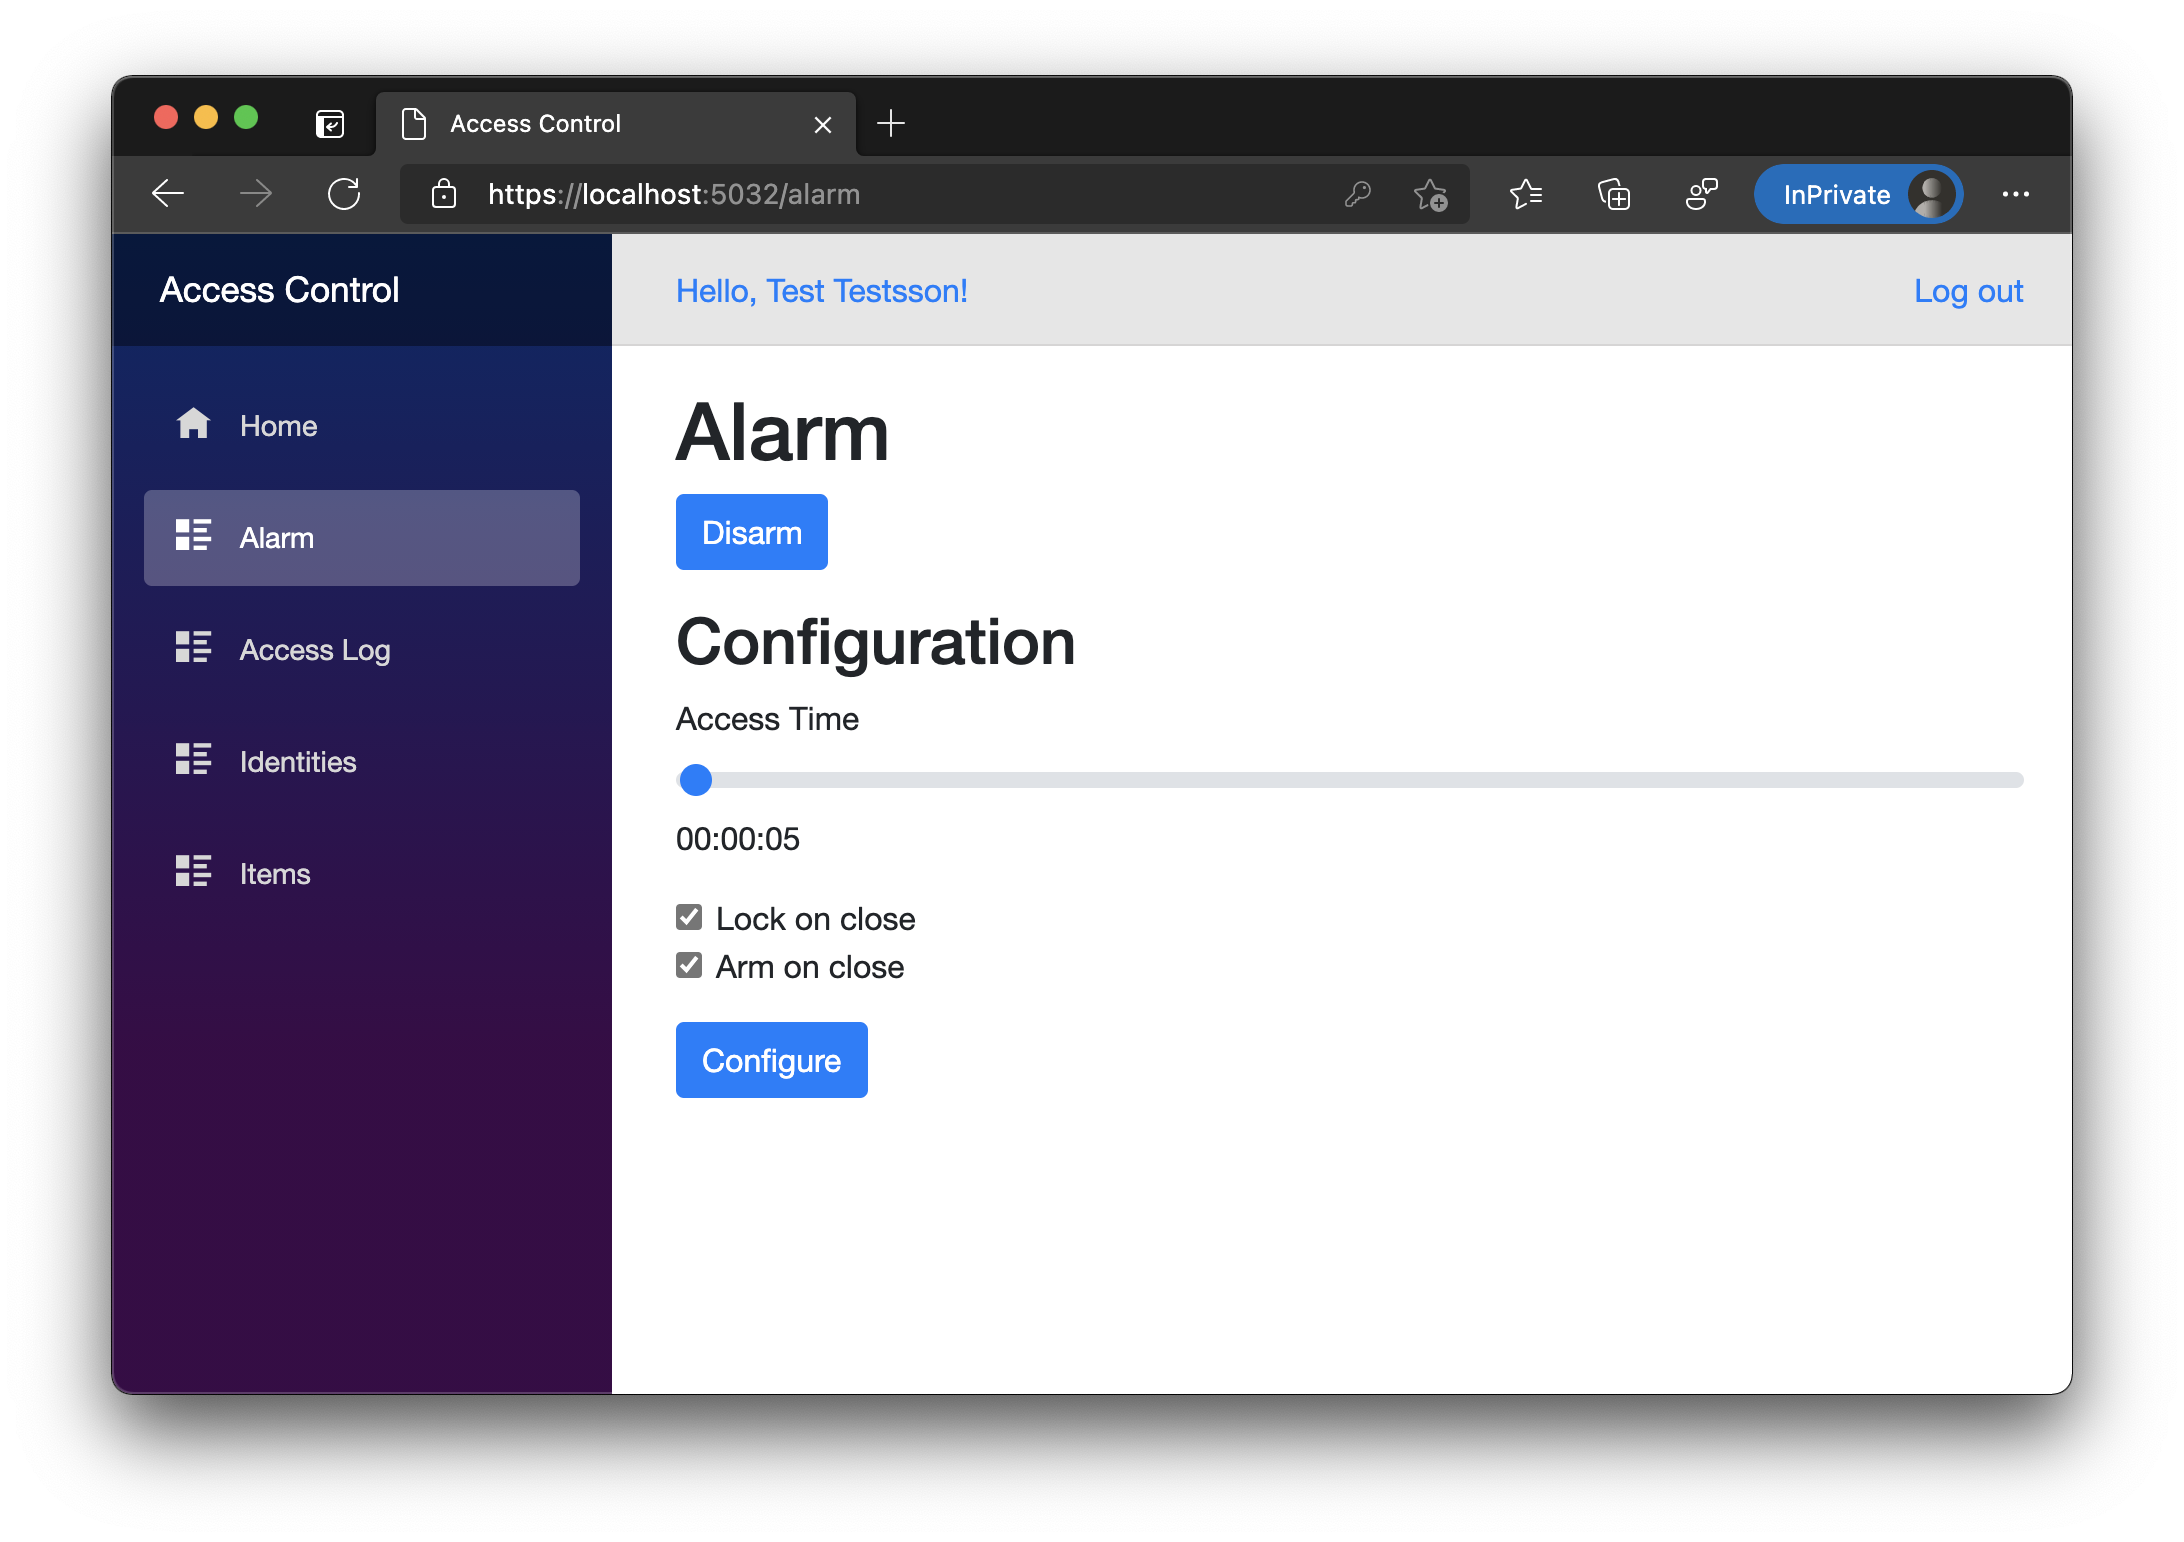Click the browser back arrow
The width and height of the screenshot is (2184, 1542).
pyautogui.click(x=168, y=193)
